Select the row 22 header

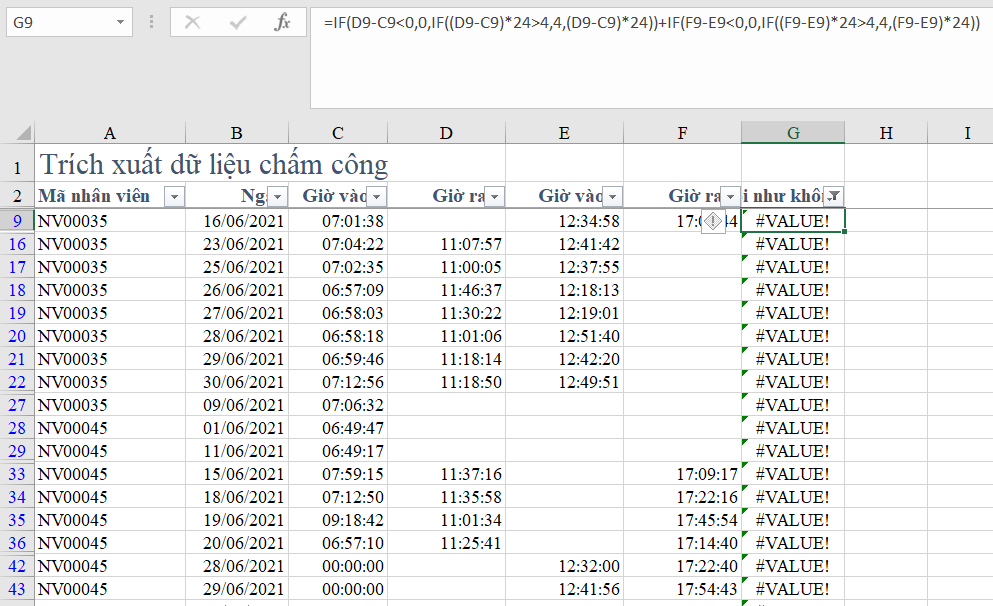tap(17, 382)
